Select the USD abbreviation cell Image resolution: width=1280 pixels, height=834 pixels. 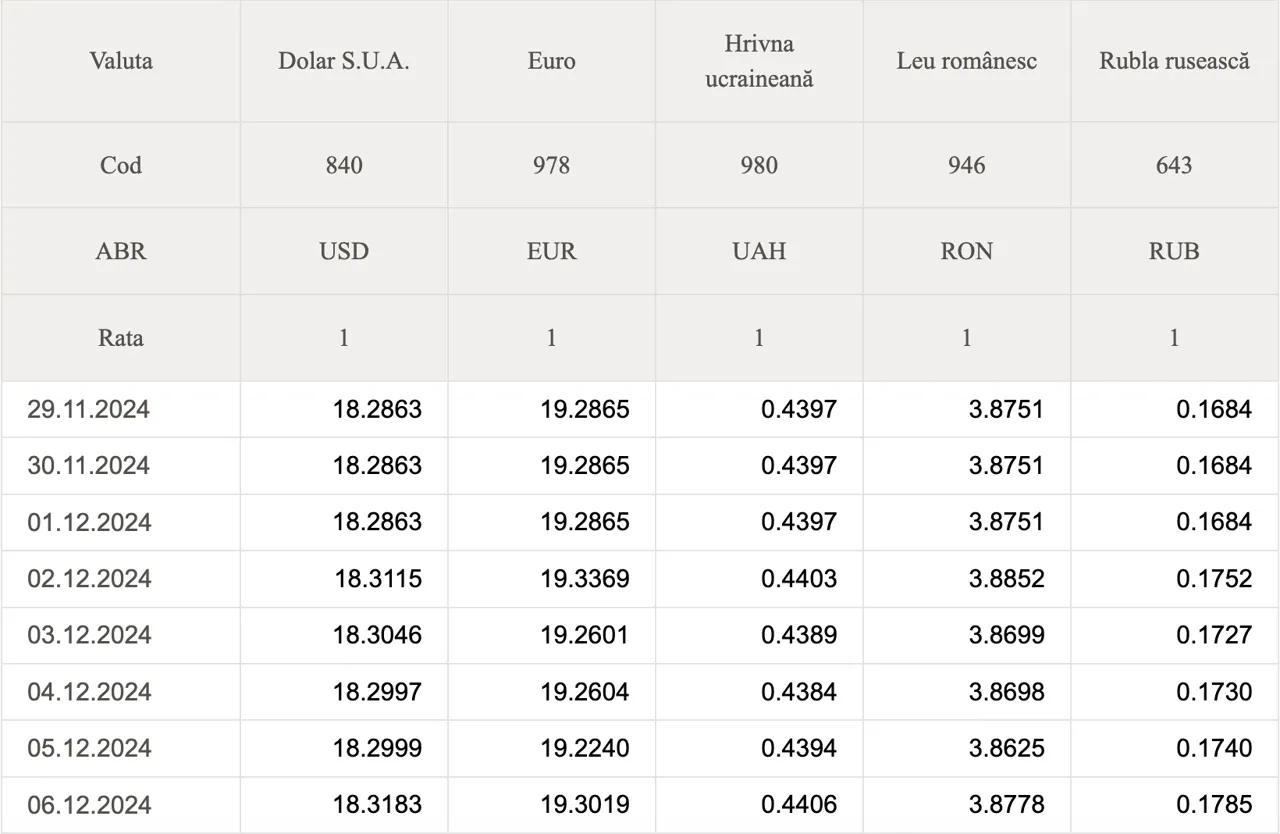pyautogui.click(x=344, y=251)
